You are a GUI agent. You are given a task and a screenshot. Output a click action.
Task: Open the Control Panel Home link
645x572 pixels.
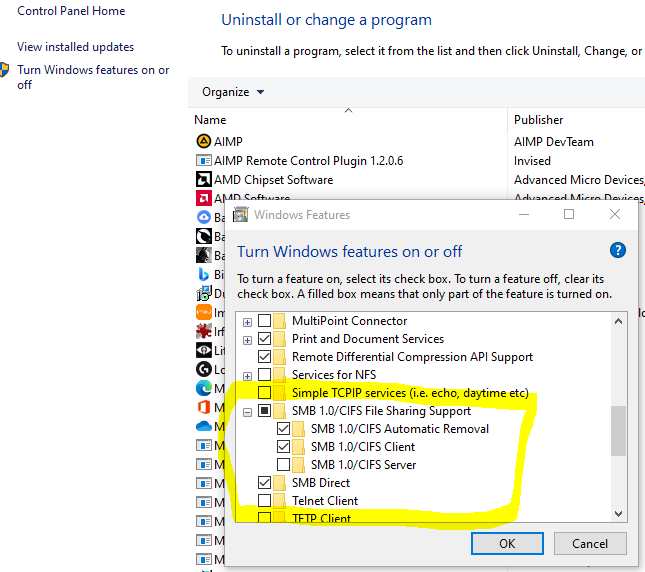point(71,11)
